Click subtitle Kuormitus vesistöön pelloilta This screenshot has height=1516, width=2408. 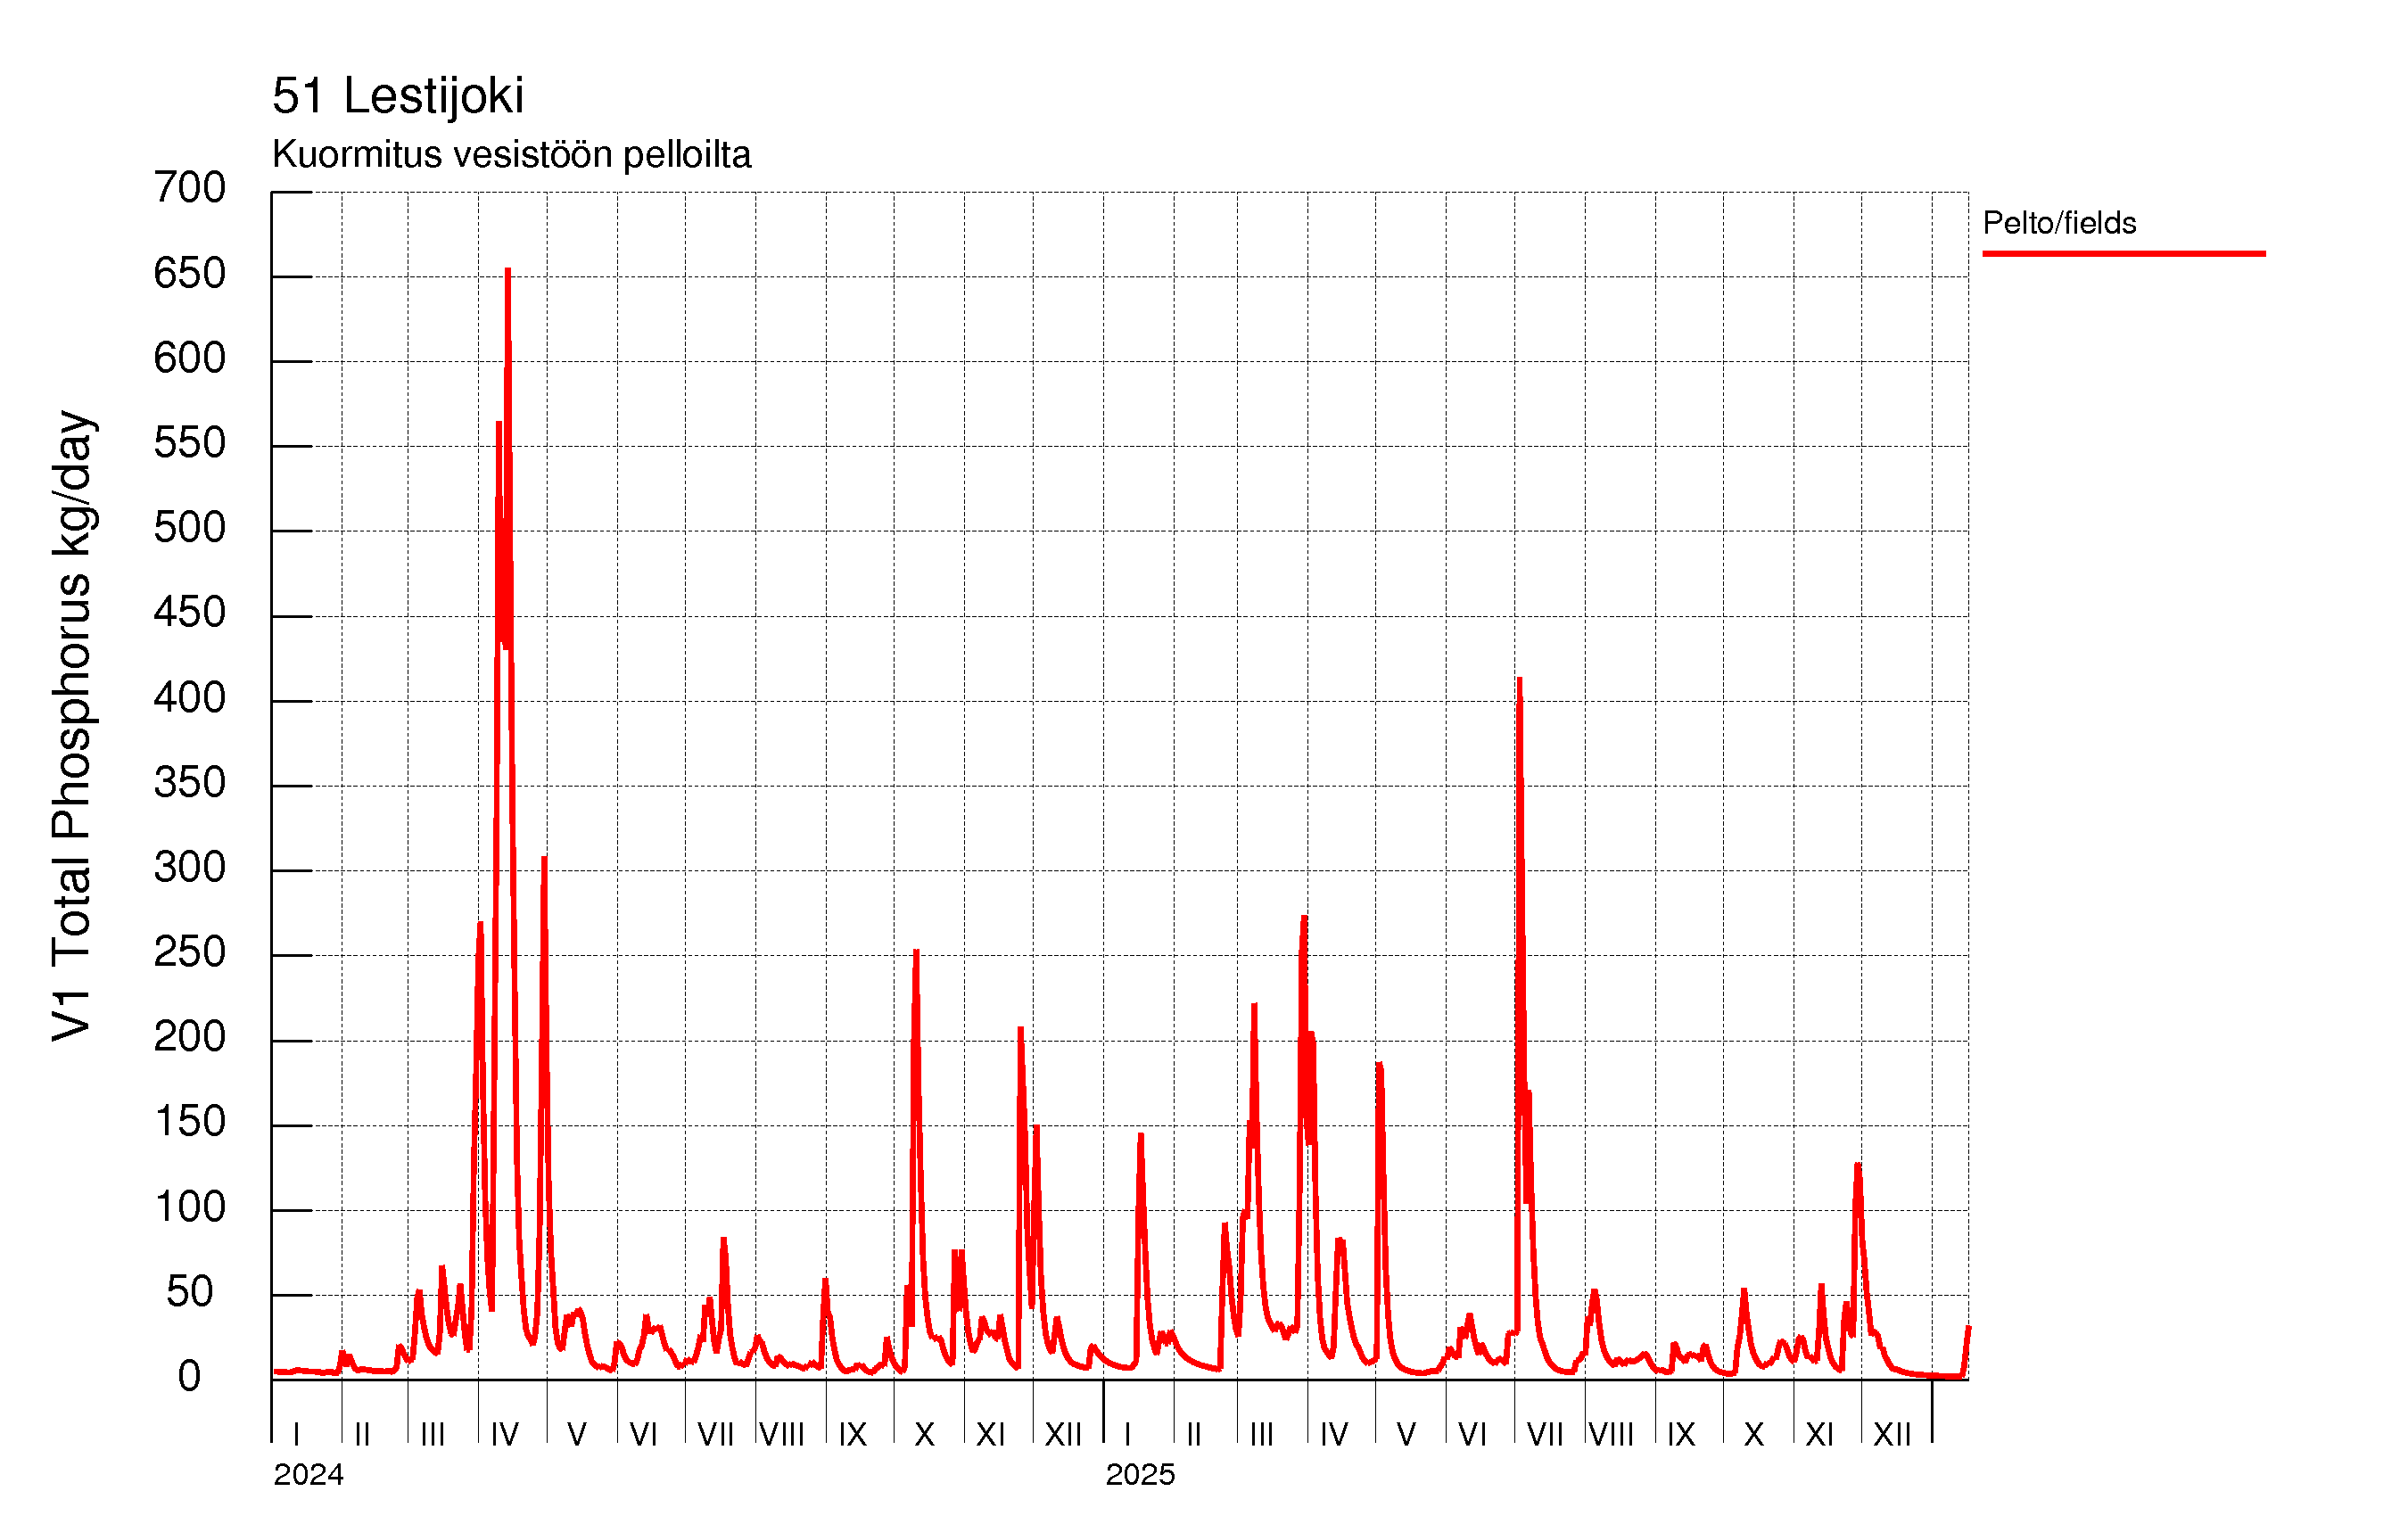point(510,155)
